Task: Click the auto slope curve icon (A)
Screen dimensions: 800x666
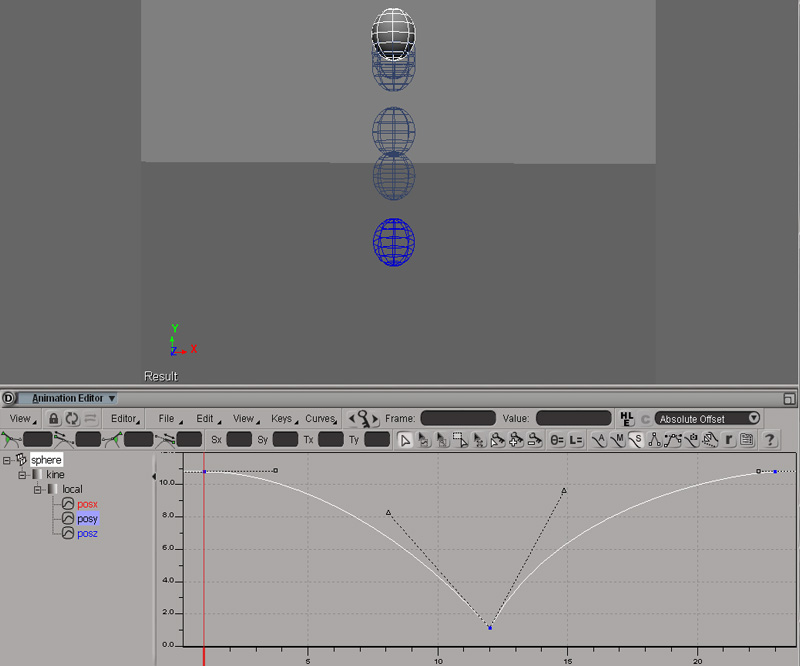Action: tap(598, 439)
